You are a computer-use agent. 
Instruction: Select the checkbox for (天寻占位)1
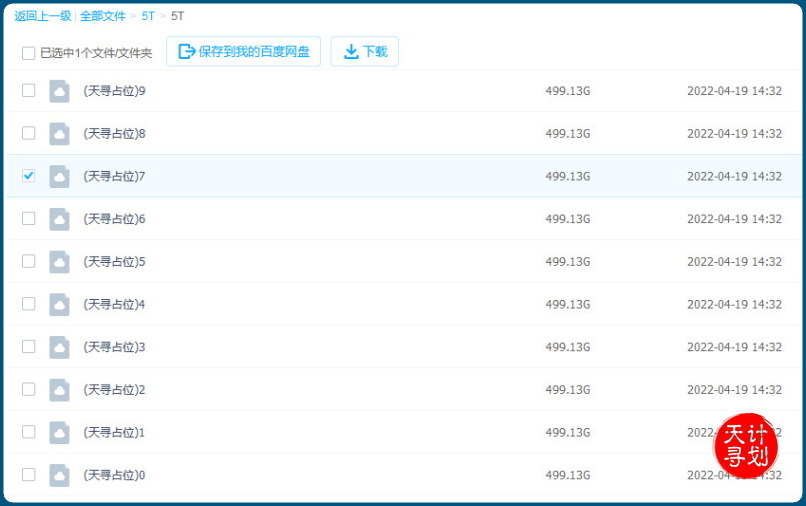29,432
